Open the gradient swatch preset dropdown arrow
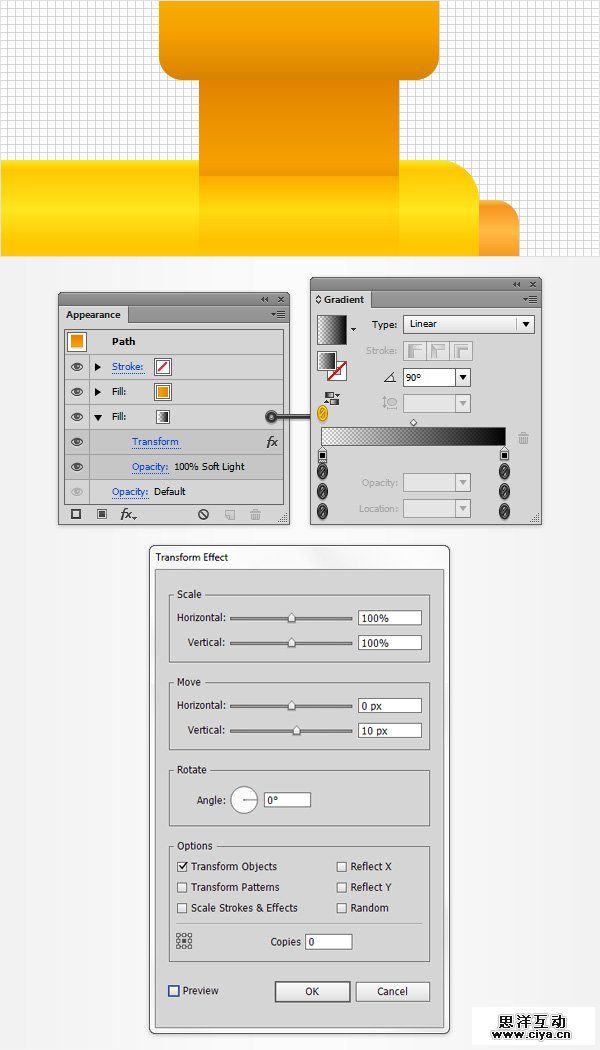Viewport: 600px width, 1050px height. [353, 330]
